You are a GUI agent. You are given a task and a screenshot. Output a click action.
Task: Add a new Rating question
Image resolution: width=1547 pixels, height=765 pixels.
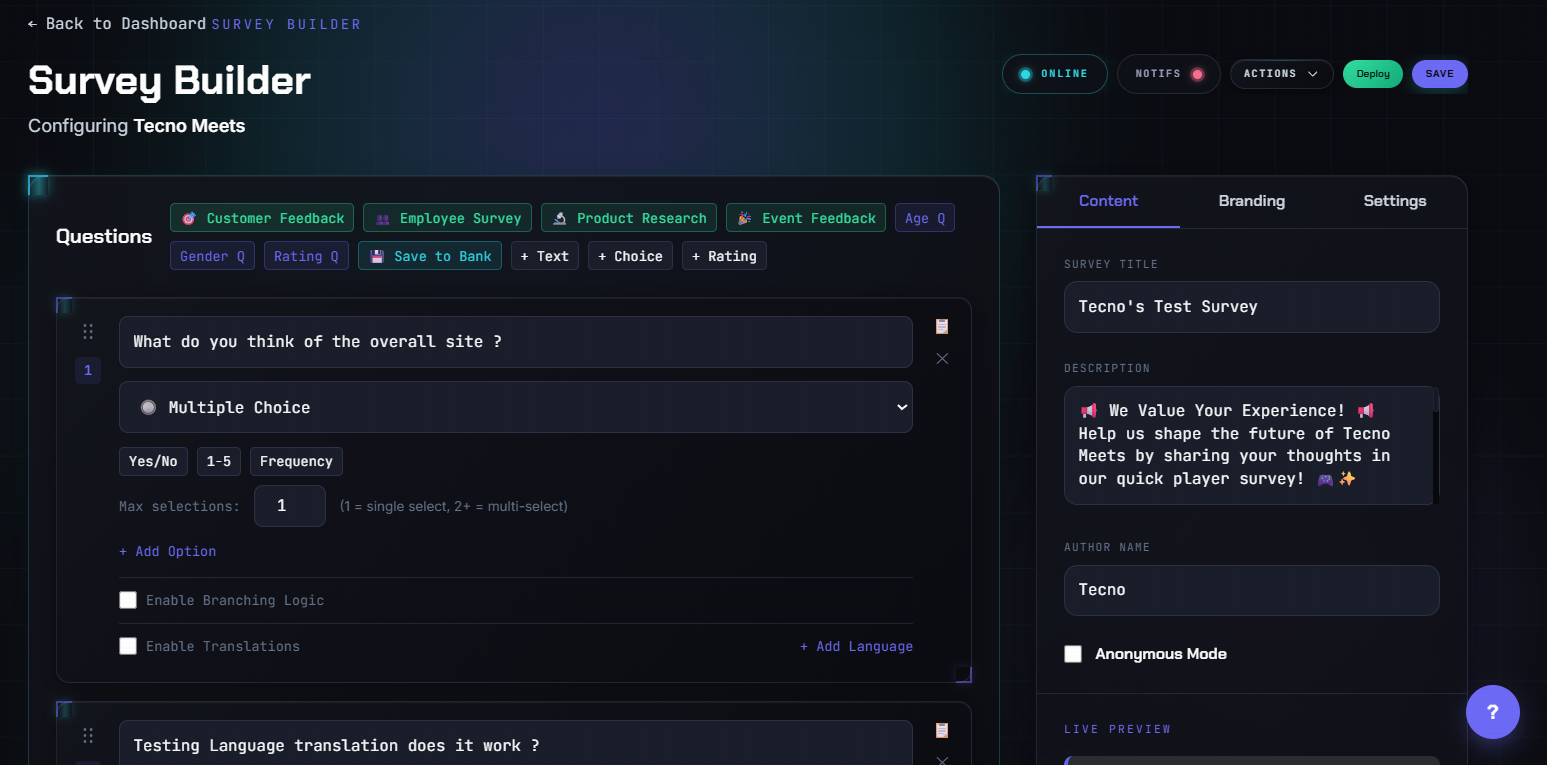click(724, 256)
